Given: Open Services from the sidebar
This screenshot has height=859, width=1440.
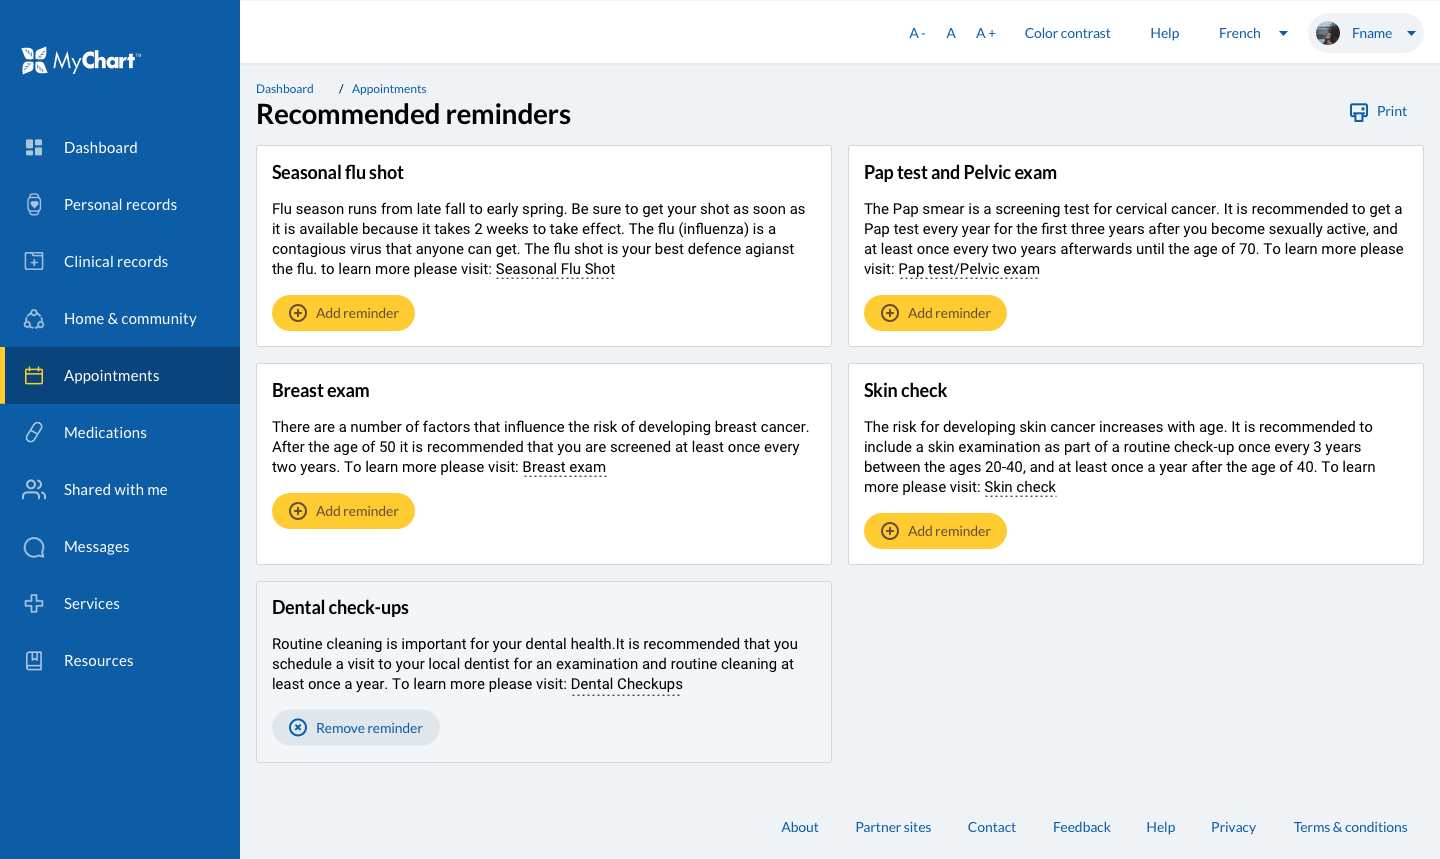Looking at the screenshot, I should point(92,604).
